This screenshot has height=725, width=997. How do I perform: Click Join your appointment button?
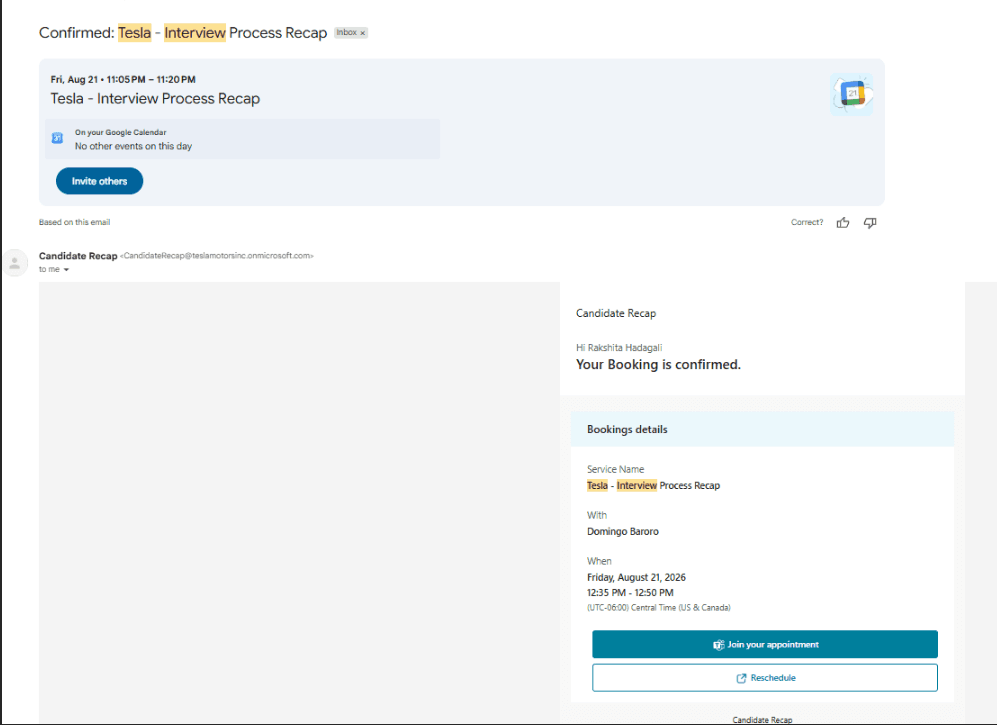click(x=765, y=644)
